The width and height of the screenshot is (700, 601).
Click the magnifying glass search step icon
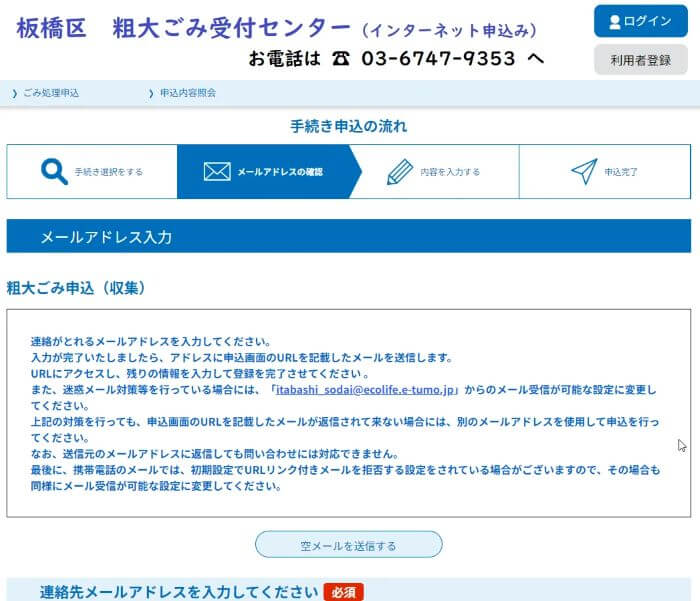pos(54,171)
